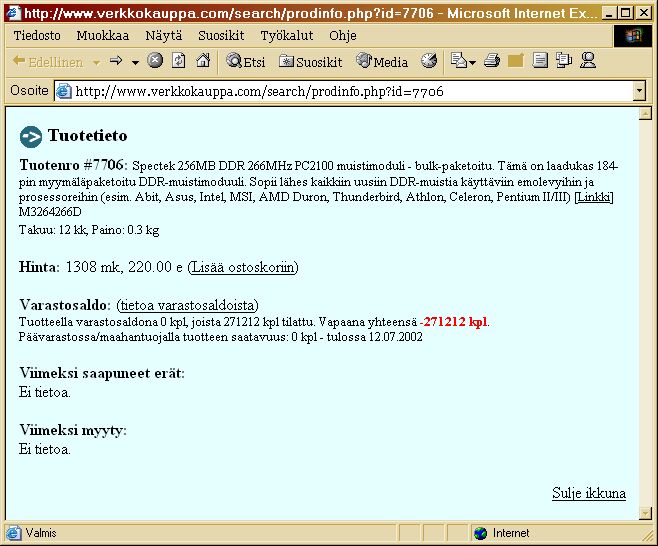658x546 pixels.
Task: Click the Valmis status bar text
Action: tap(41, 533)
